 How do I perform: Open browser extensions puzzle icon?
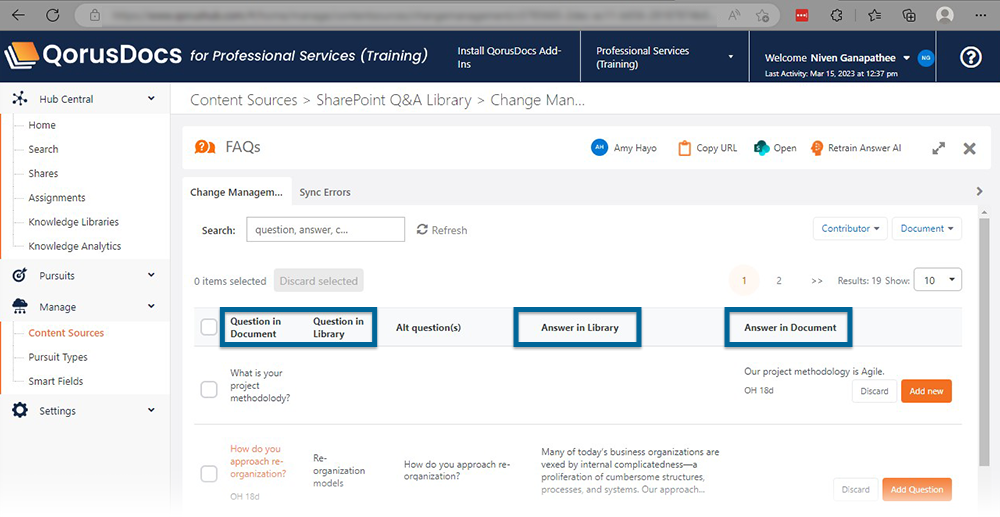click(837, 15)
